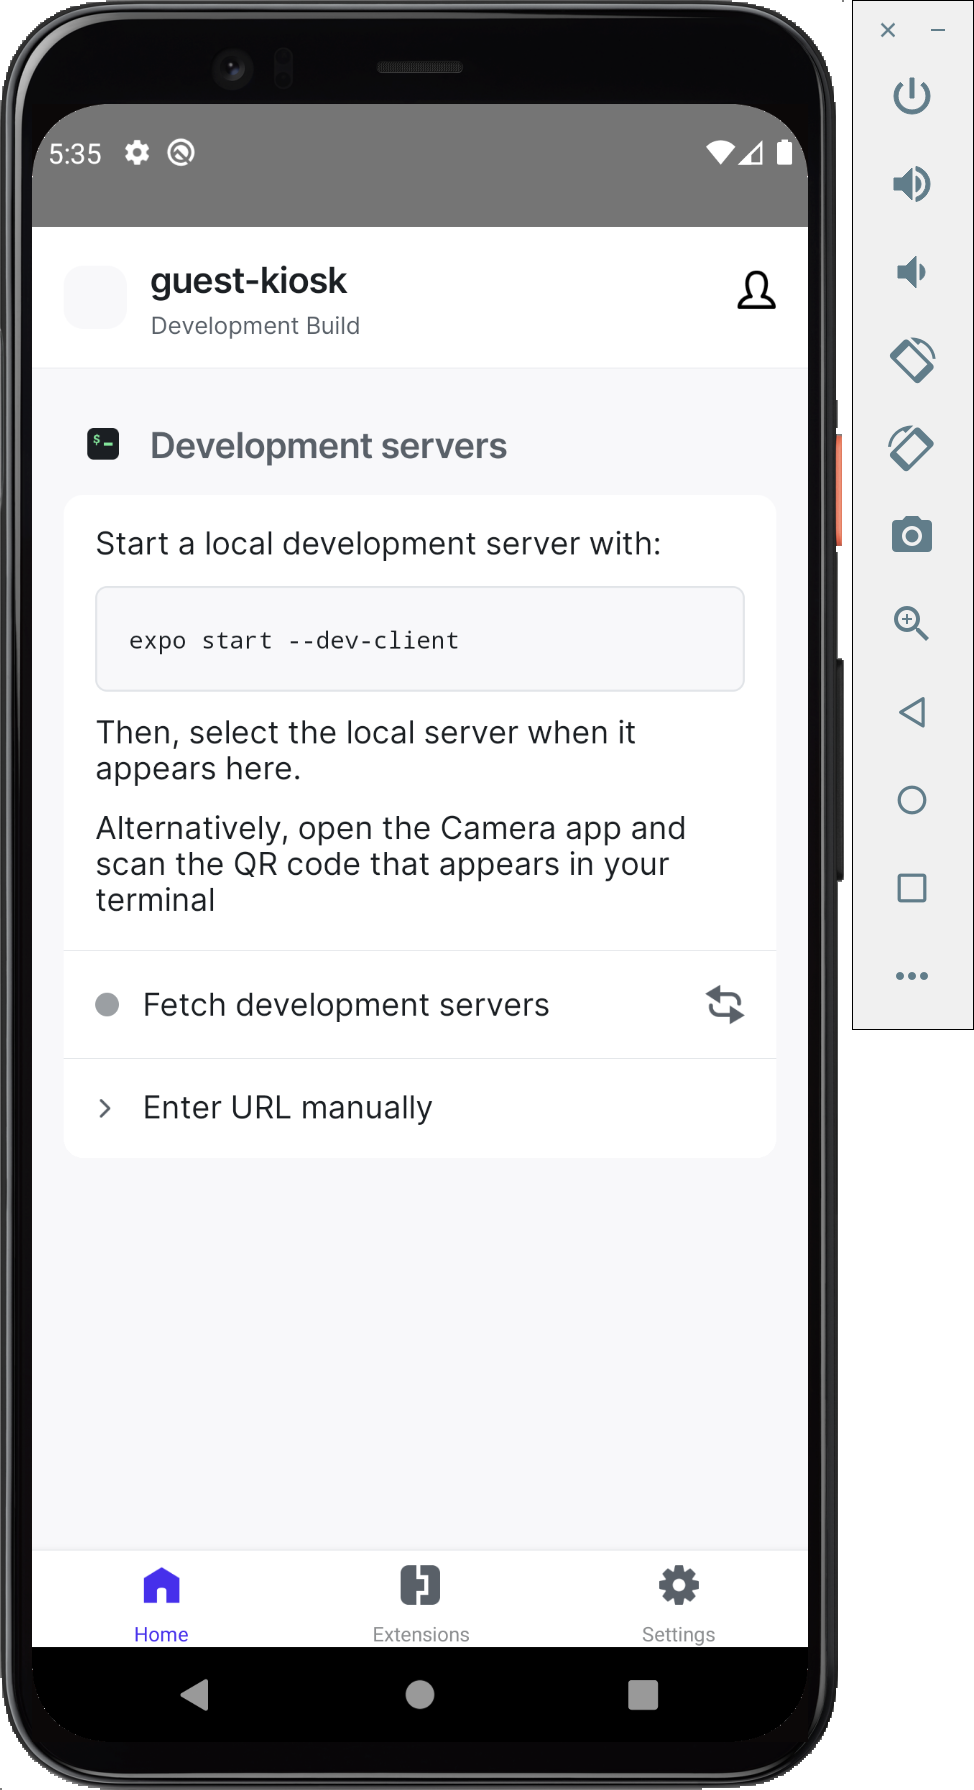This screenshot has height=1790, width=974.
Task: Click the cellular signal status icon
Action: point(752,152)
